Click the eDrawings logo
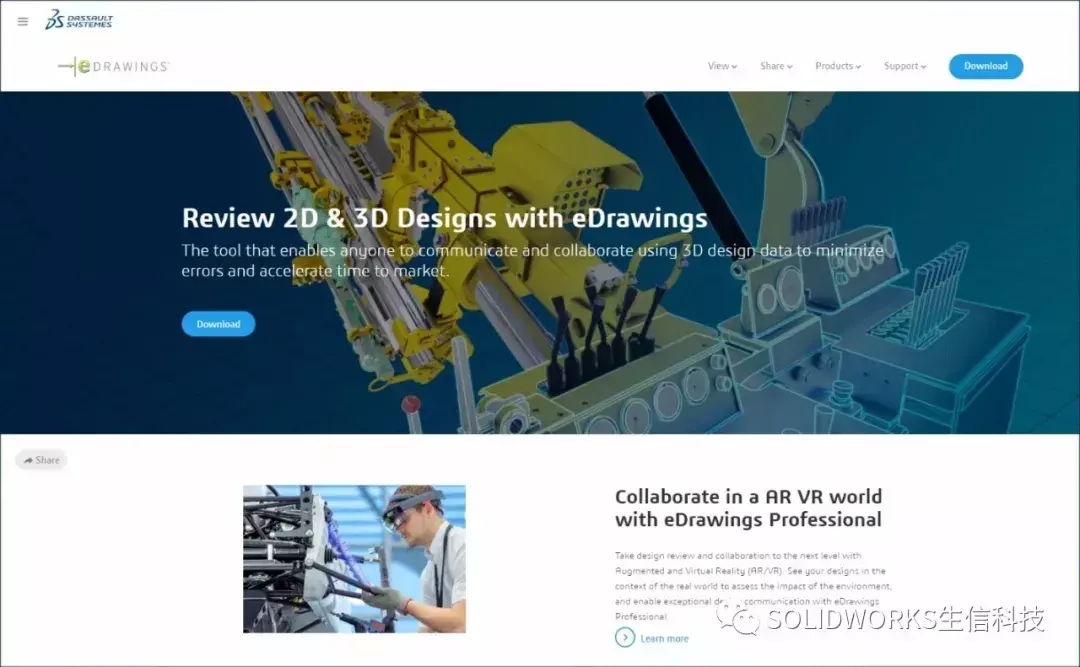 (x=114, y=66)
